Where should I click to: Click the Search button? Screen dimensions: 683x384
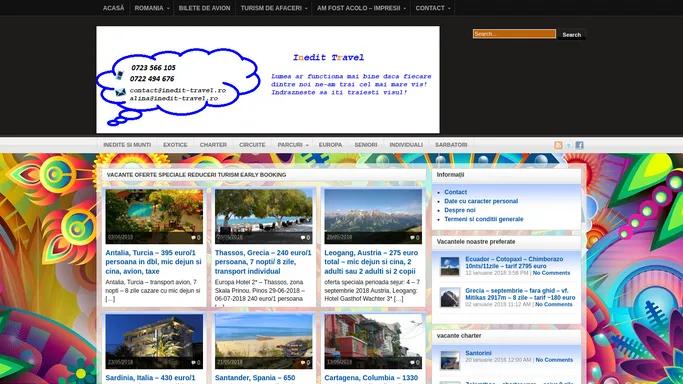point(571,34)
